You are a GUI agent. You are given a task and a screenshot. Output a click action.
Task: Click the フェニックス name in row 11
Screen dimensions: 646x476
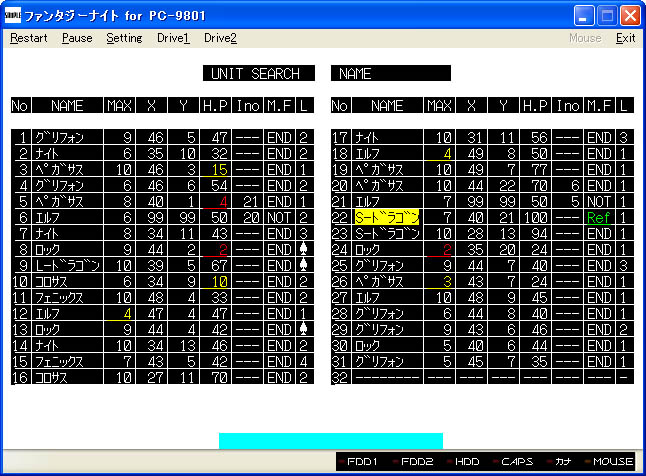click(x=59, y=298)
